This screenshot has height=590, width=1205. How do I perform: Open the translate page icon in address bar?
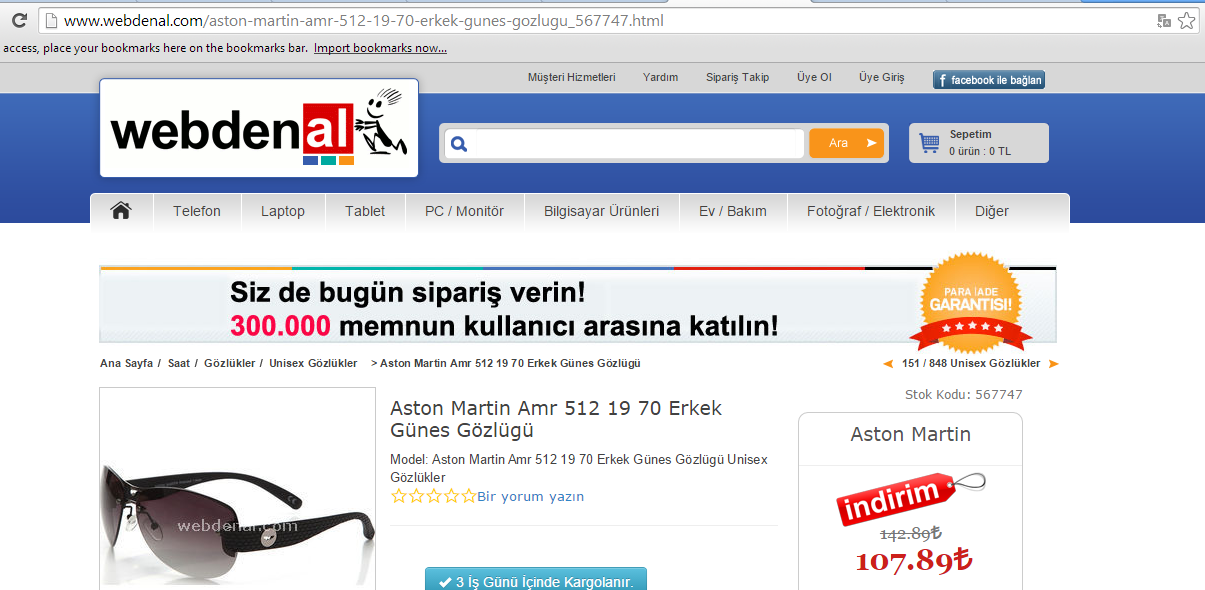pos(1164,21)
